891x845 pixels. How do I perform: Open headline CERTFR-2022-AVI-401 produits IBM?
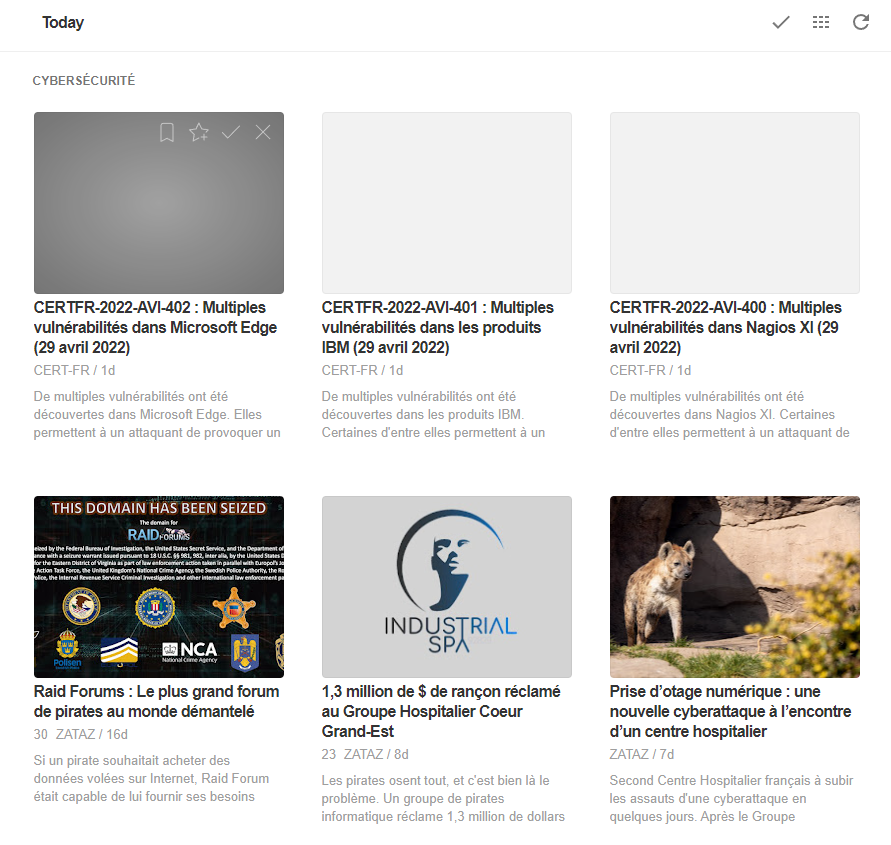click(x=438, y=327)
